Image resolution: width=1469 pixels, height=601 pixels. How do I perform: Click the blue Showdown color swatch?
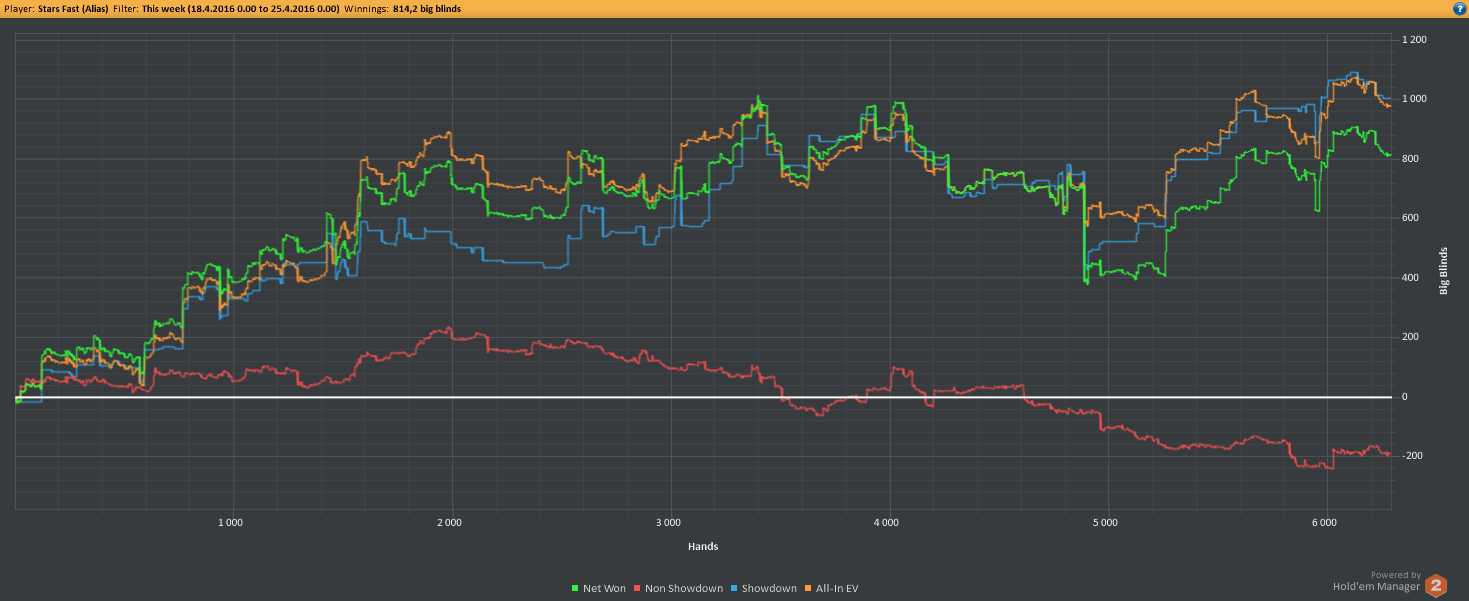point(732,588)
